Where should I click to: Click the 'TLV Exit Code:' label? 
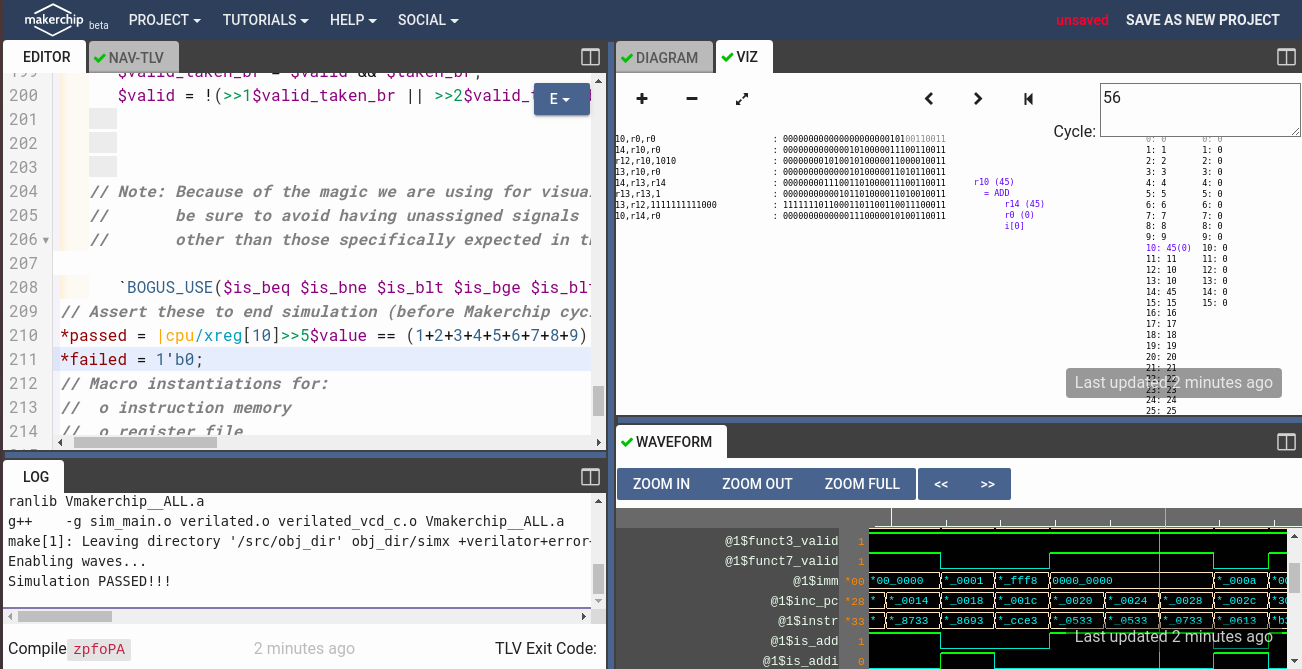click(546, 649)
